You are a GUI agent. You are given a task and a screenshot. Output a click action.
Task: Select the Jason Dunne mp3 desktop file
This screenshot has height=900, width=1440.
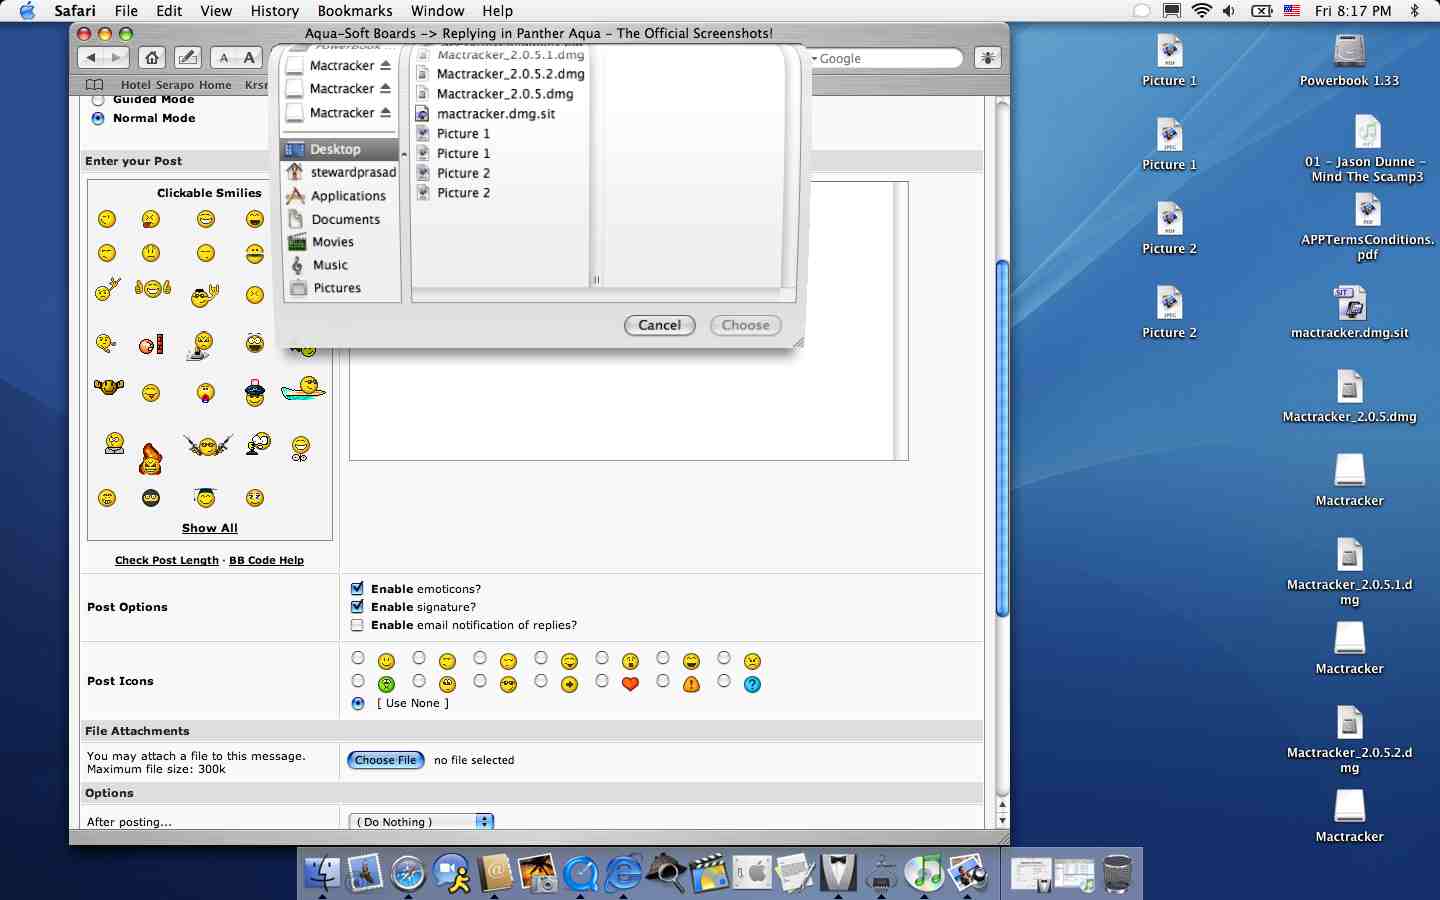point(1367,133)
